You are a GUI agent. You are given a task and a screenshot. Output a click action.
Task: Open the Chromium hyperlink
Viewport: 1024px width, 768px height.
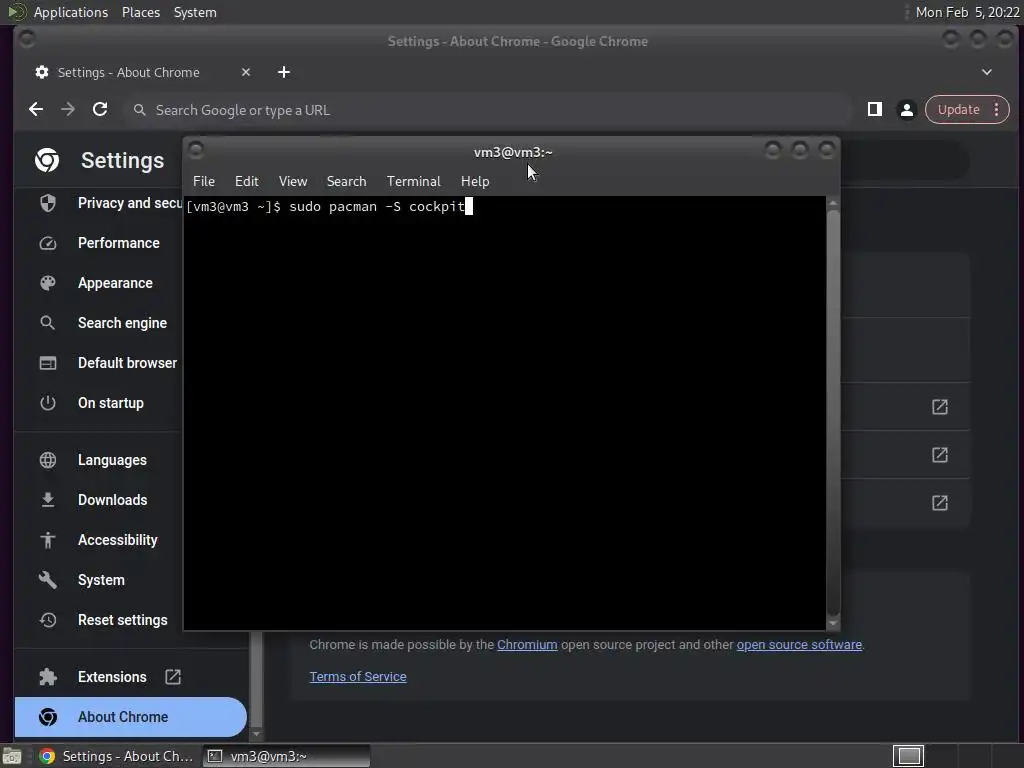click(527, 645)
